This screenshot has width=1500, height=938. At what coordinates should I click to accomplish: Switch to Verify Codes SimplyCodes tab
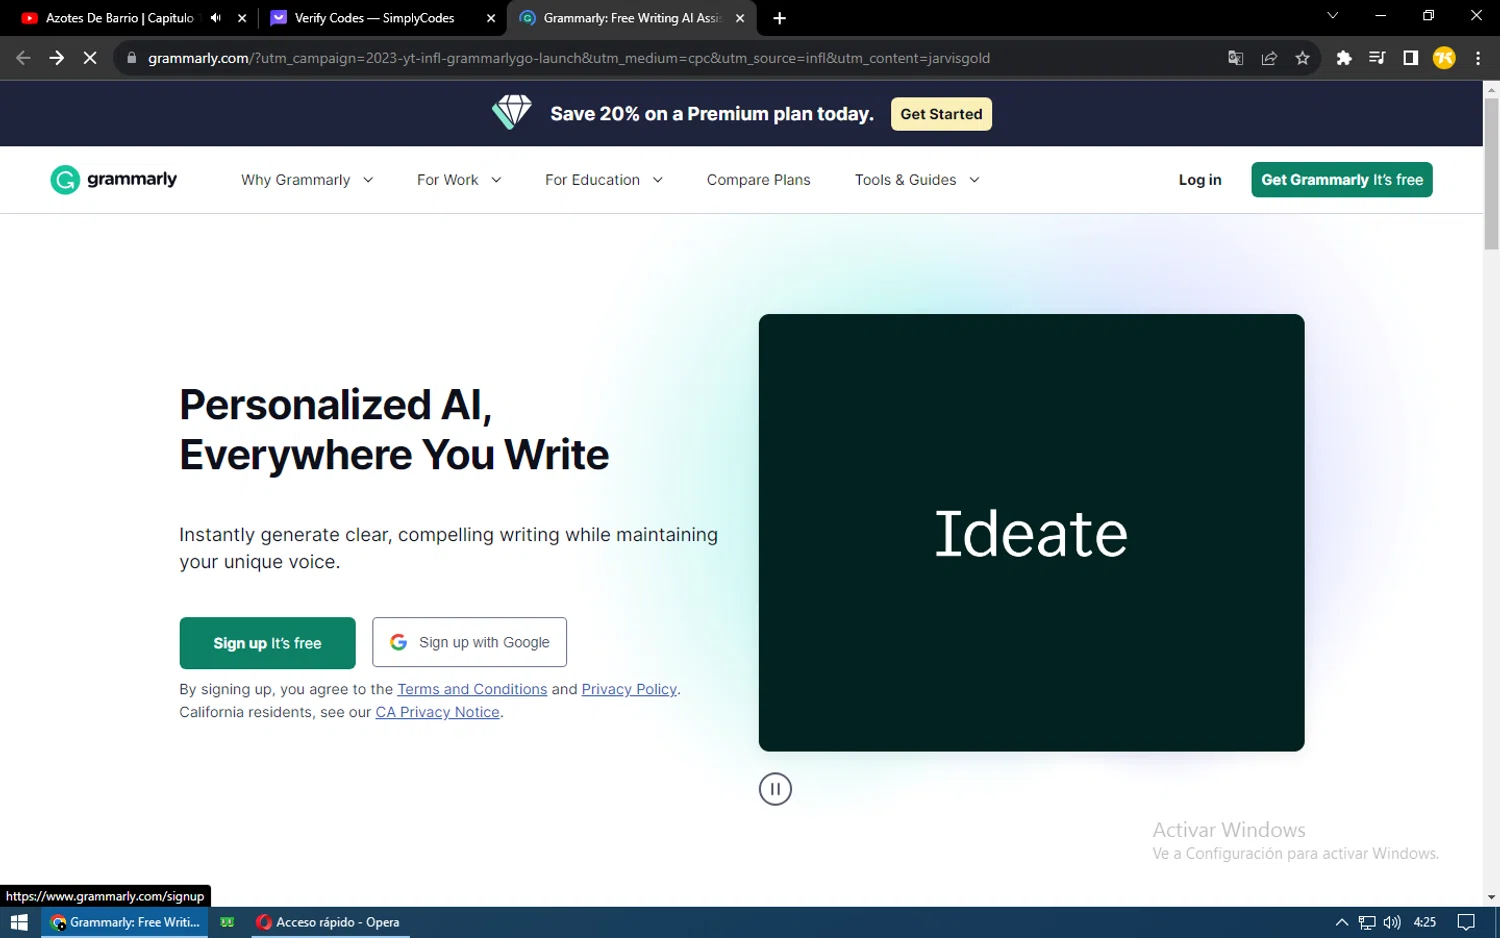click(374, 18)
